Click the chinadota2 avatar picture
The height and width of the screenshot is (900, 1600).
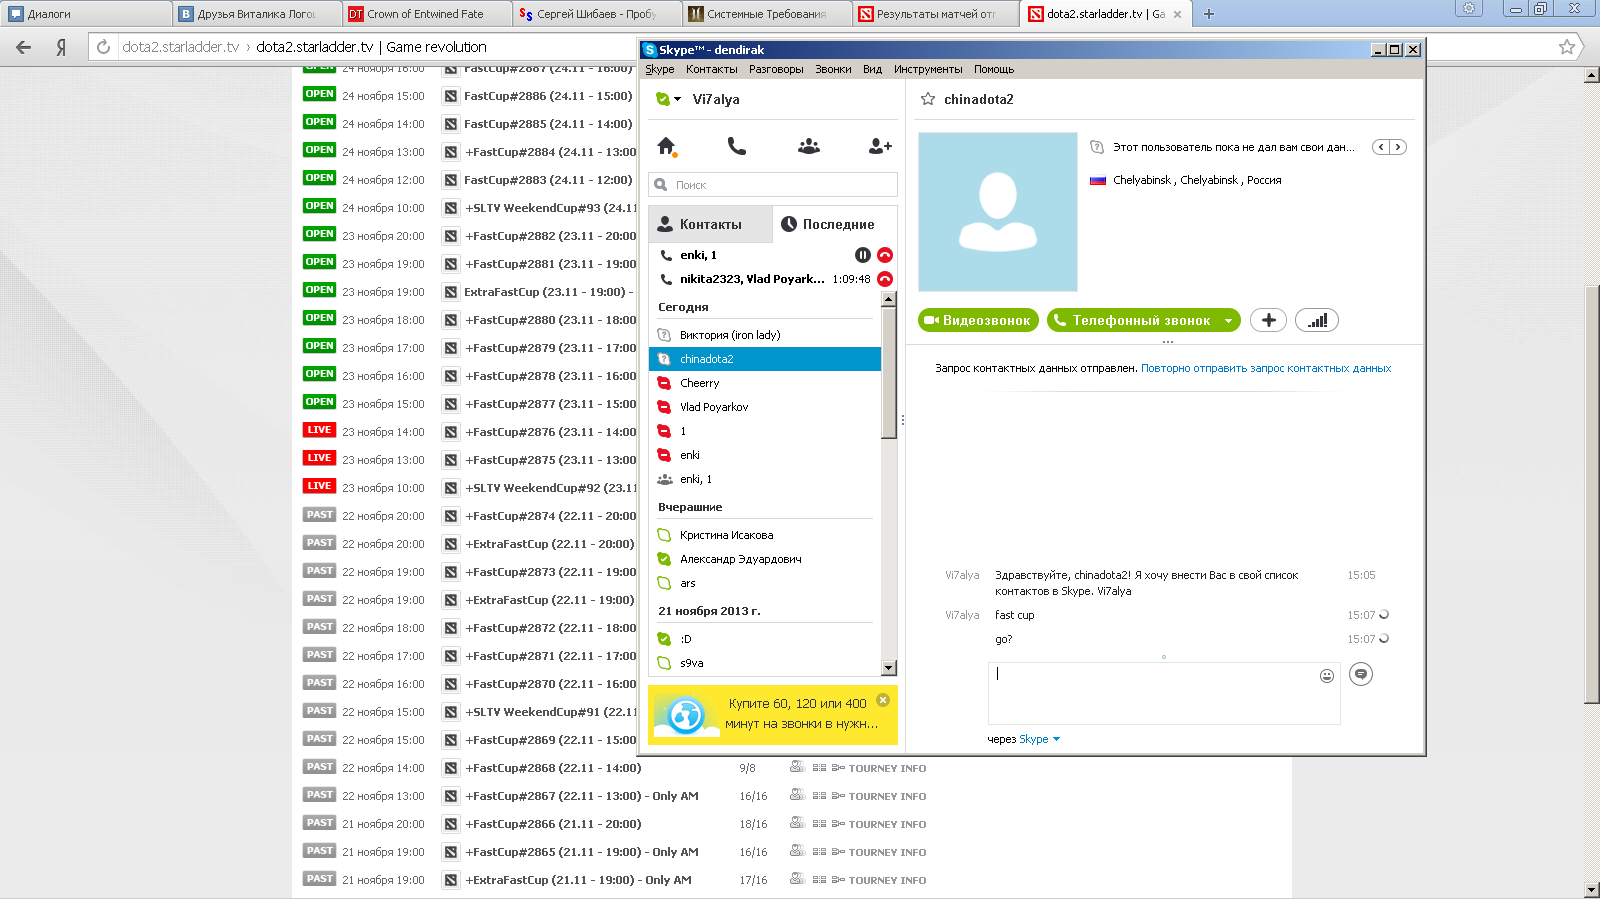coord(997,212)
